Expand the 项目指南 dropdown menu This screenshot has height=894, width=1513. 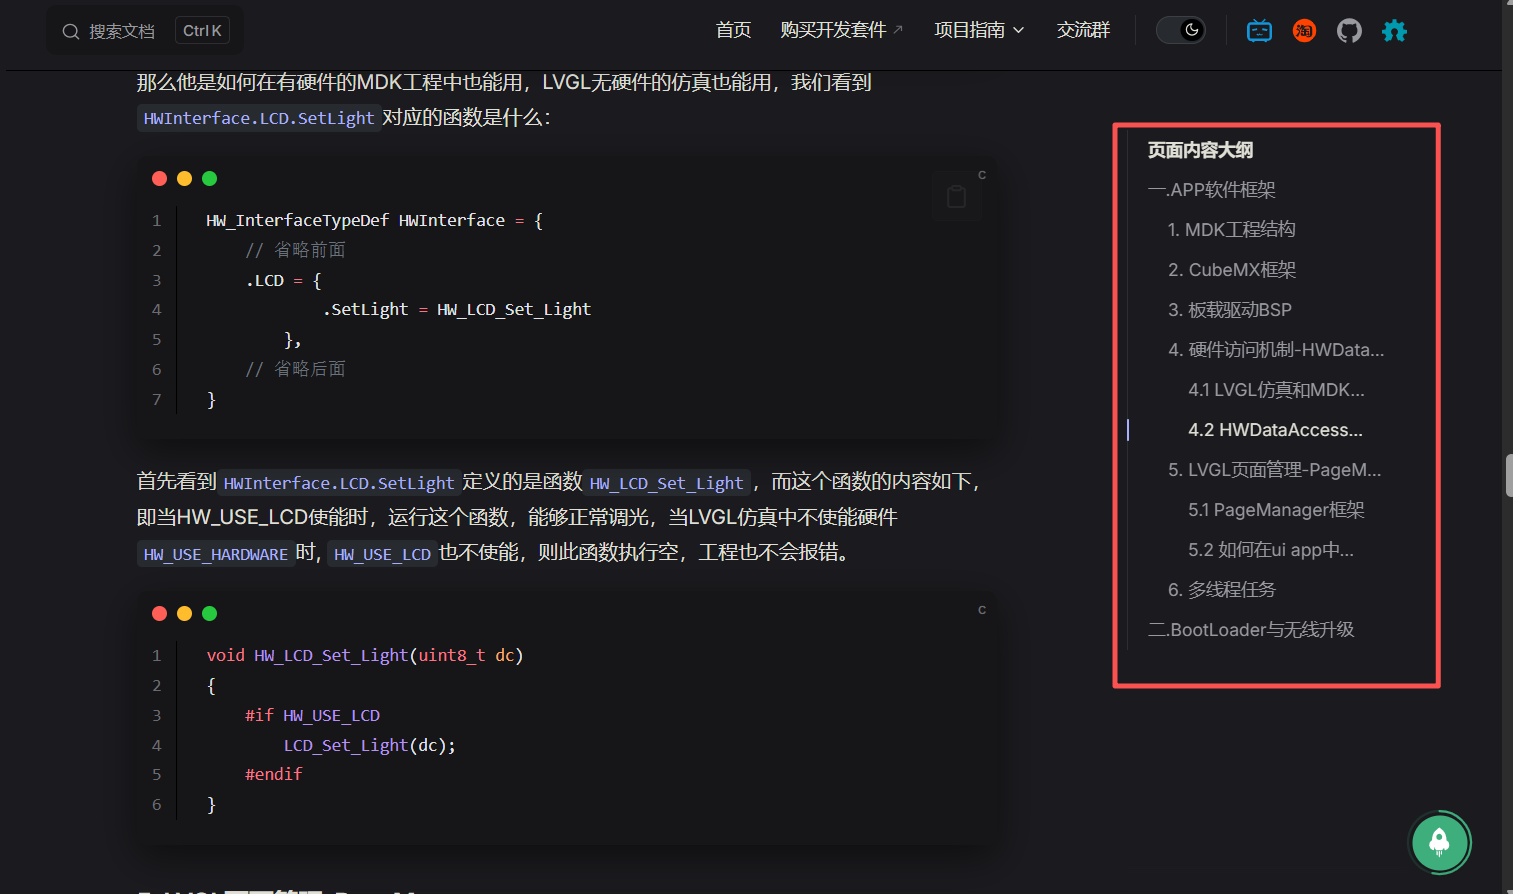click(979, 30)
